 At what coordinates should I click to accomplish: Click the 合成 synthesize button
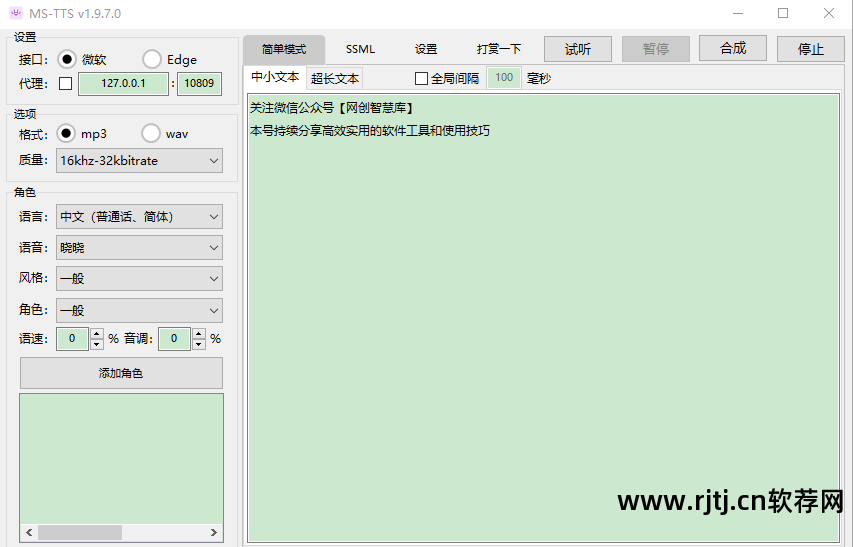[733, 48]
